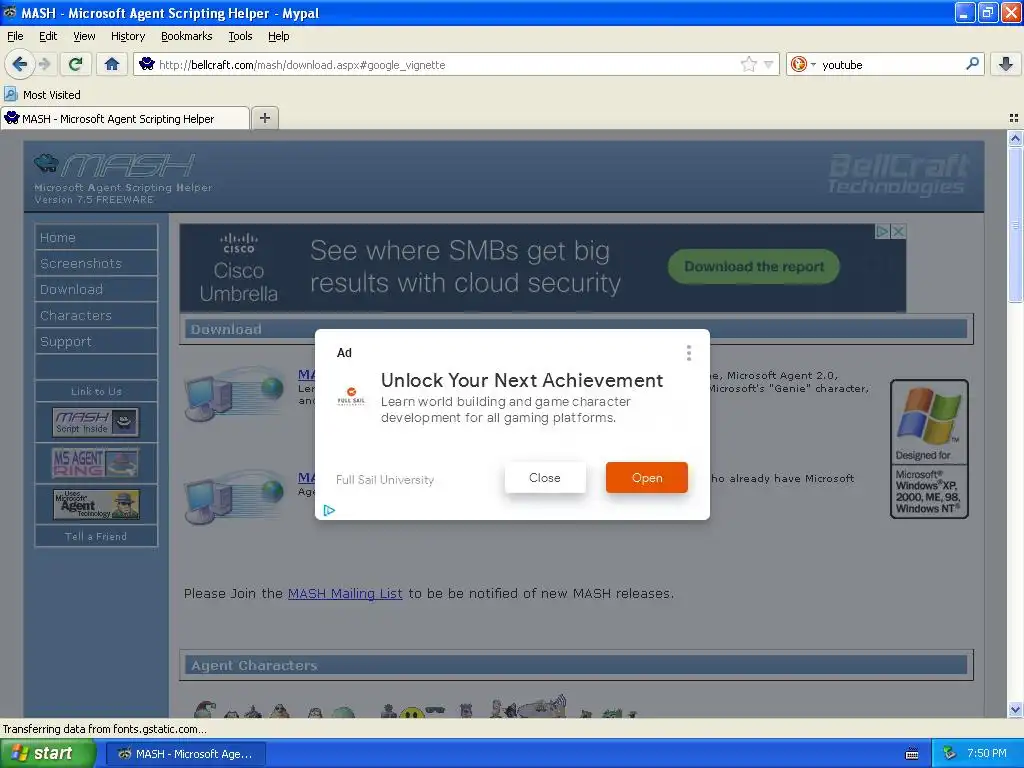Click the Link to Us sidebar heading
The image size is (1024, 768).
96,391
